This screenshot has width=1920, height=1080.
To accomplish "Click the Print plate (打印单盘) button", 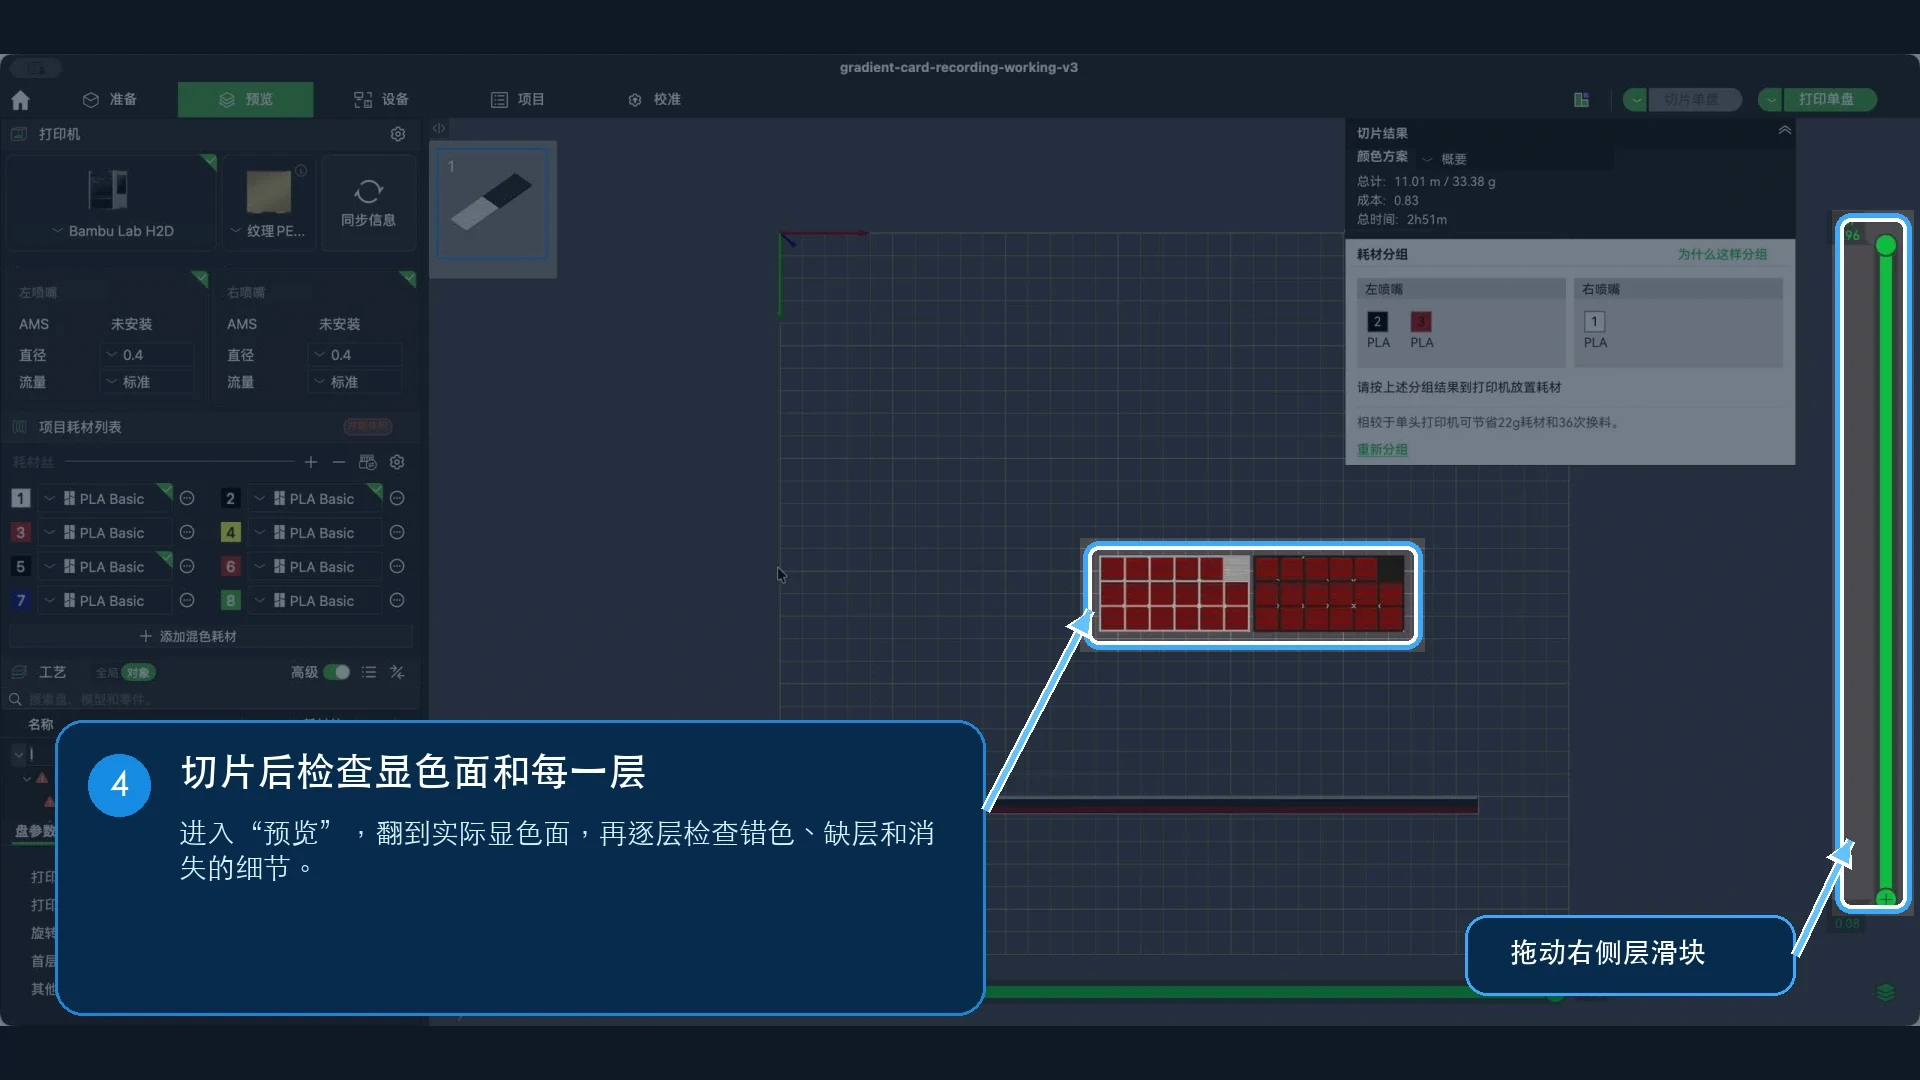I will coord(1826,99).
